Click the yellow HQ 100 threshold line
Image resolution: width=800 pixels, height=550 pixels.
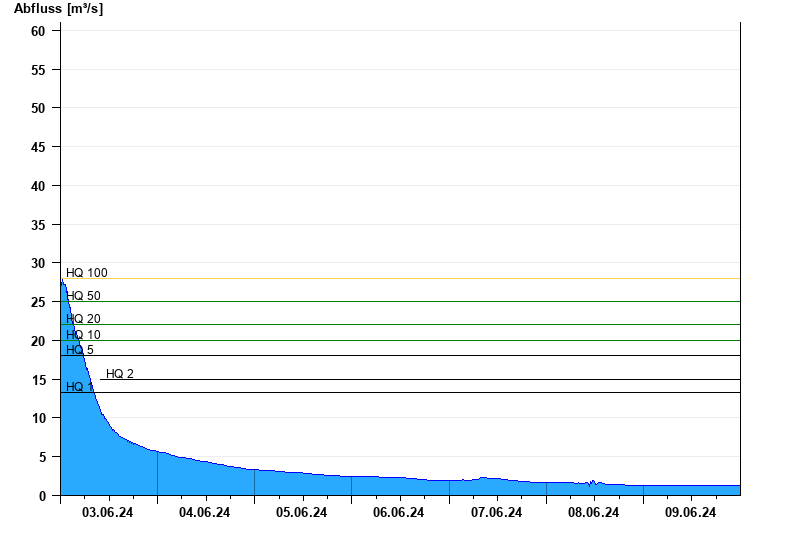[x=401, y=279]
